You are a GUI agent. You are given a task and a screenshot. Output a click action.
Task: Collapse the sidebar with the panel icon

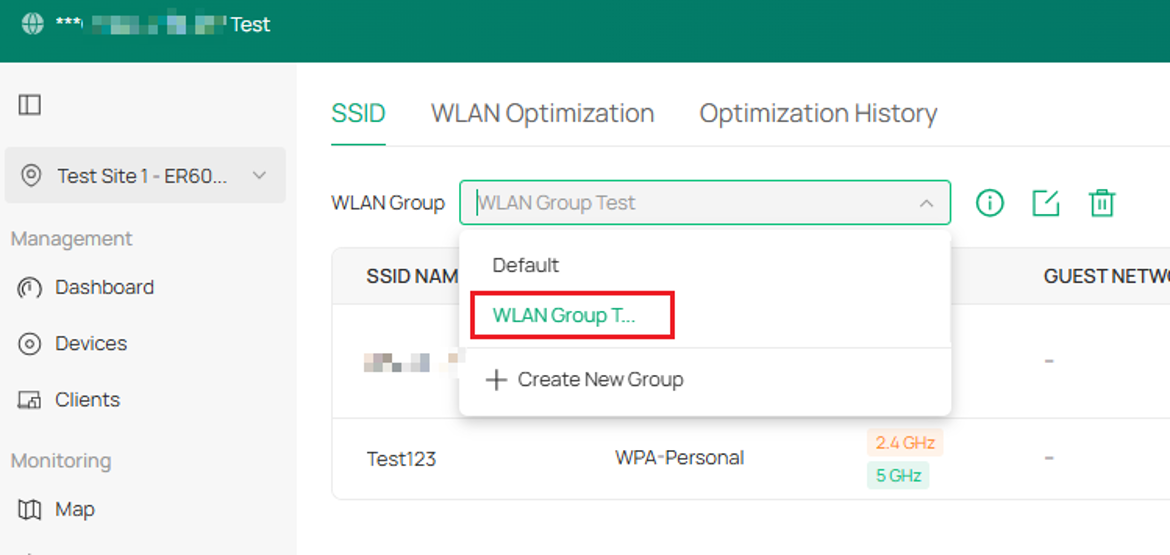click(30, 105)
